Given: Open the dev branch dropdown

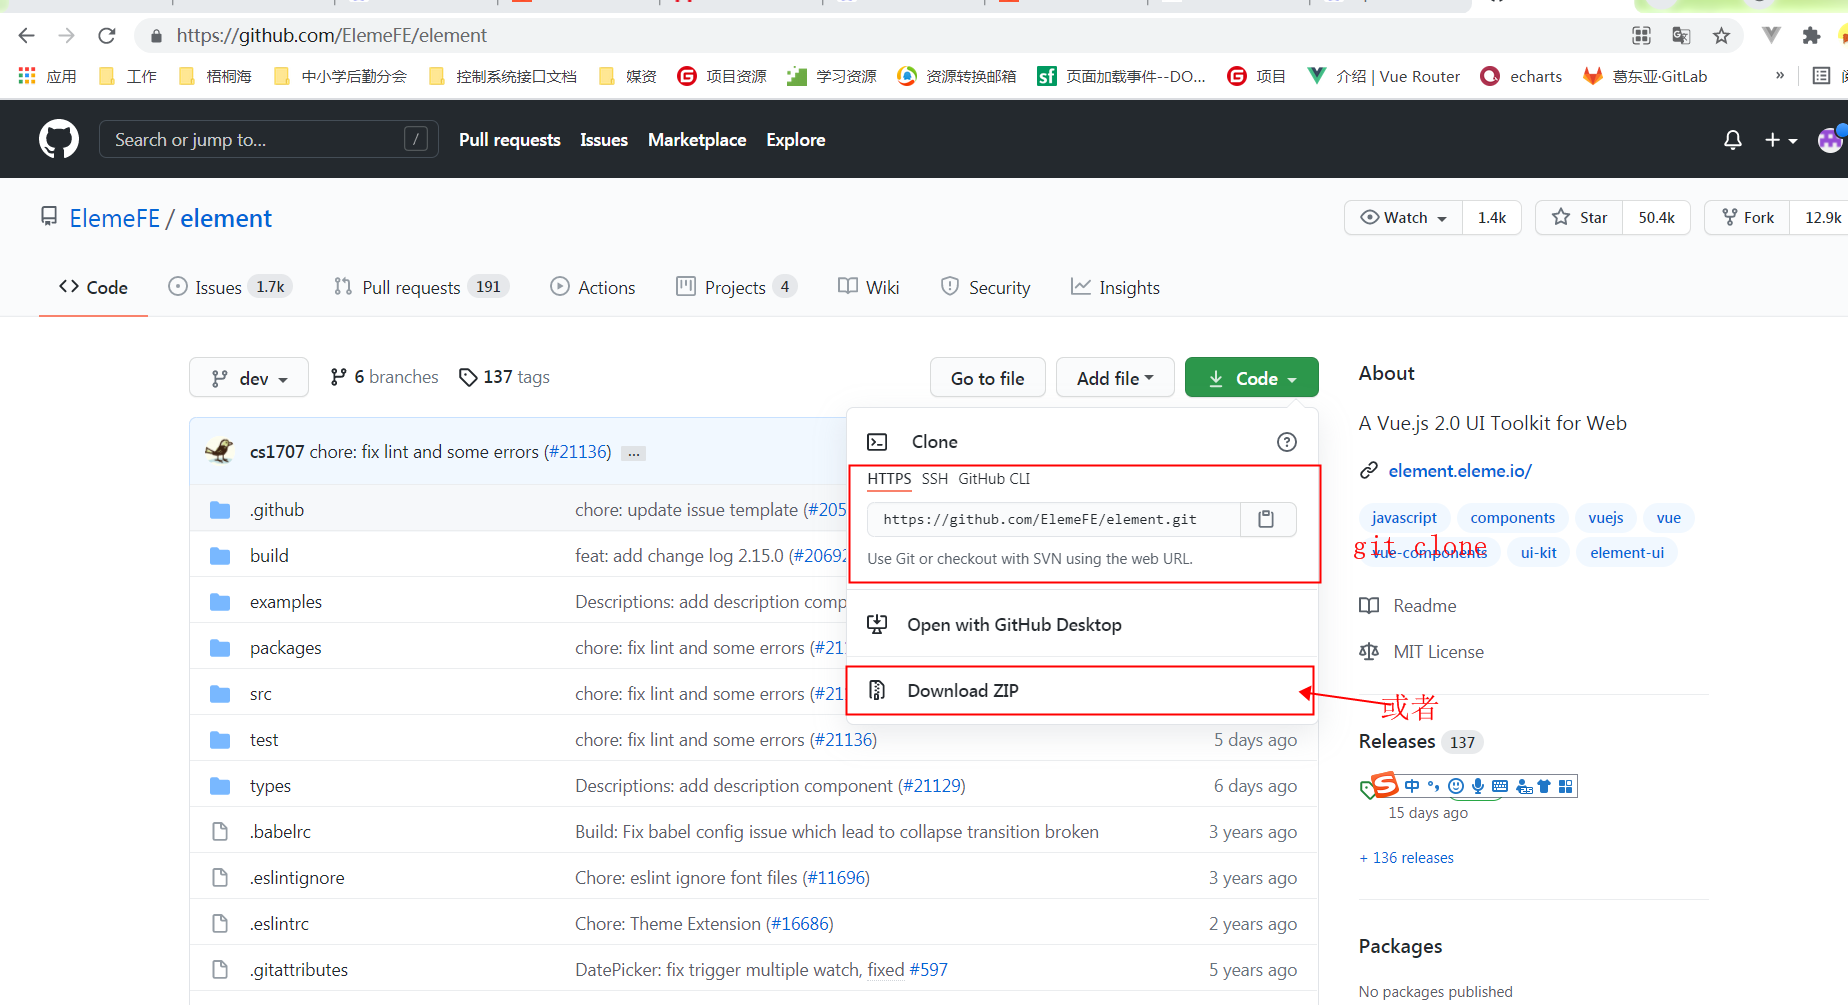Looking at the screenshot, I should 249,378.
